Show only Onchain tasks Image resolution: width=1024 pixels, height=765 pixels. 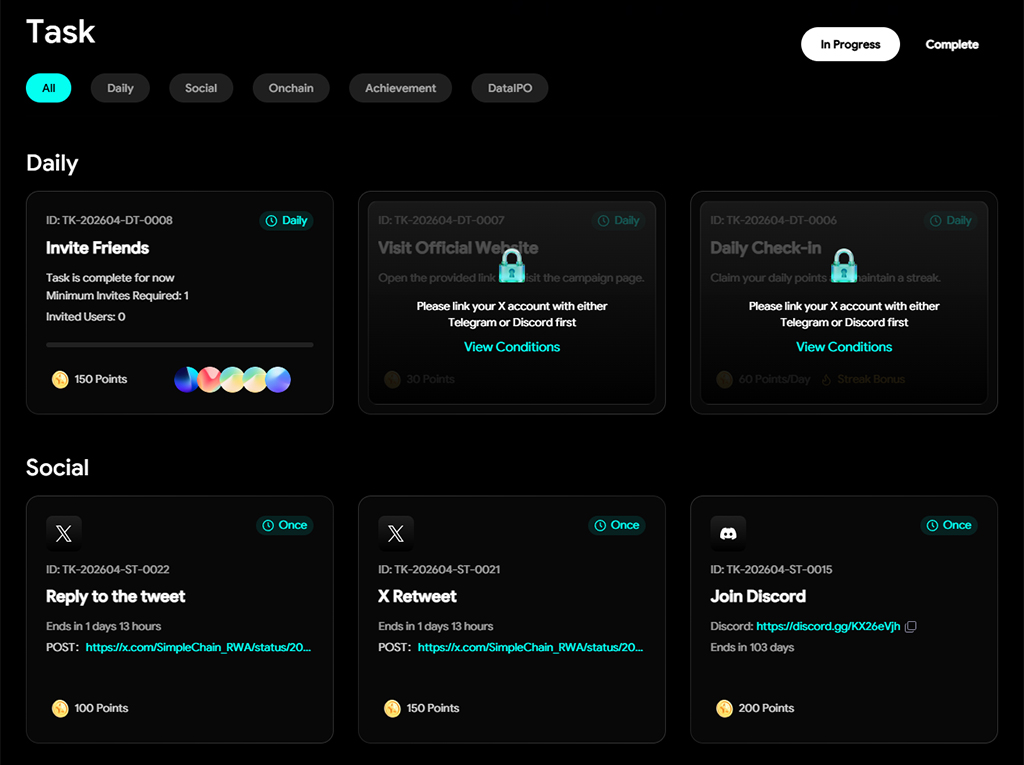(x=291, y=88)
